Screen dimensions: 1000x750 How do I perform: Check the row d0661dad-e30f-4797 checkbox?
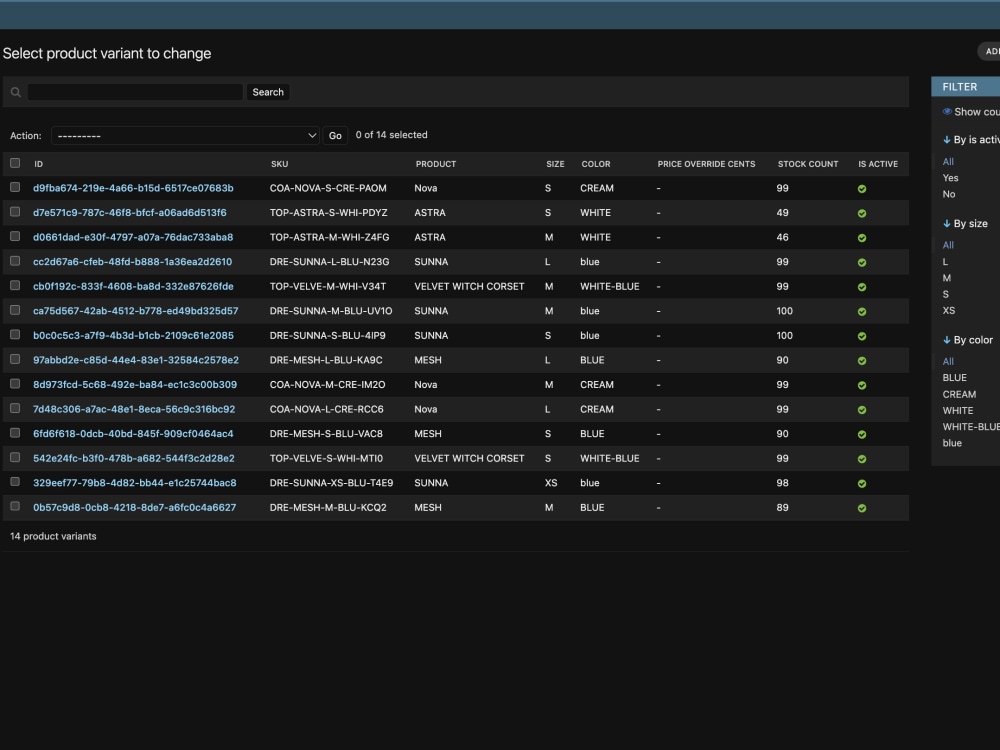[x=15, y=237]
